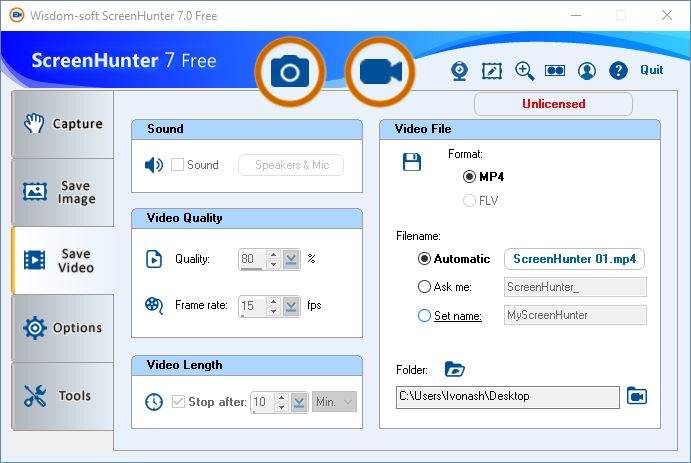Click the video folder icon beside path
The height and width of the screenshot is (463, 691).
[x=637, y=397]
